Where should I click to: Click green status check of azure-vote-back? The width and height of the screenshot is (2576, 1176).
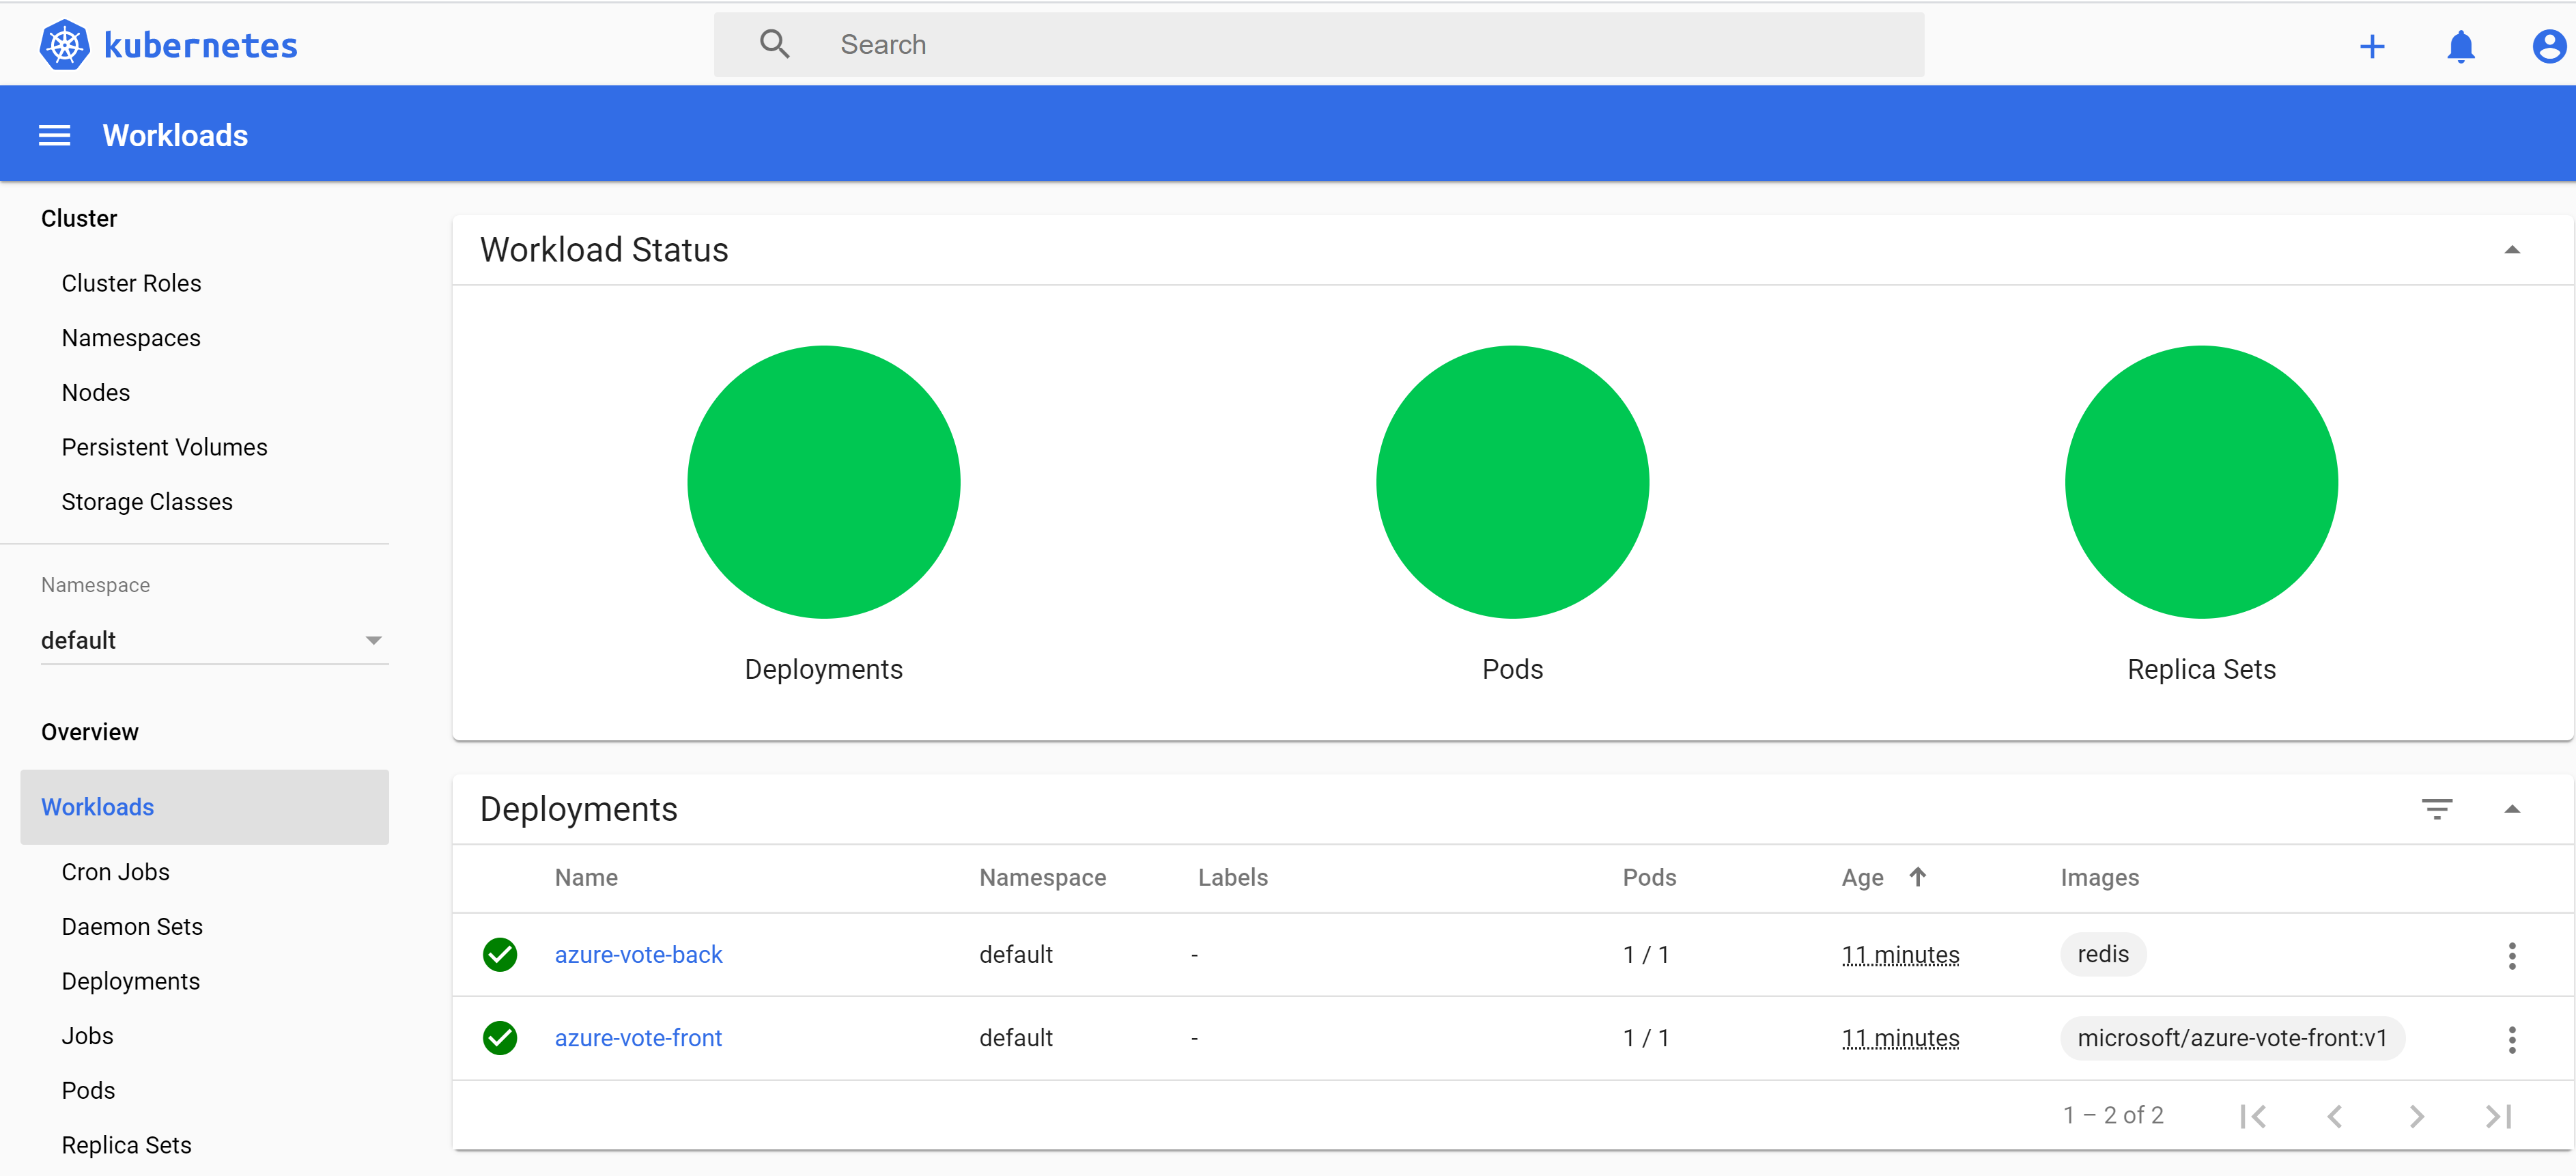pos(500,955)
